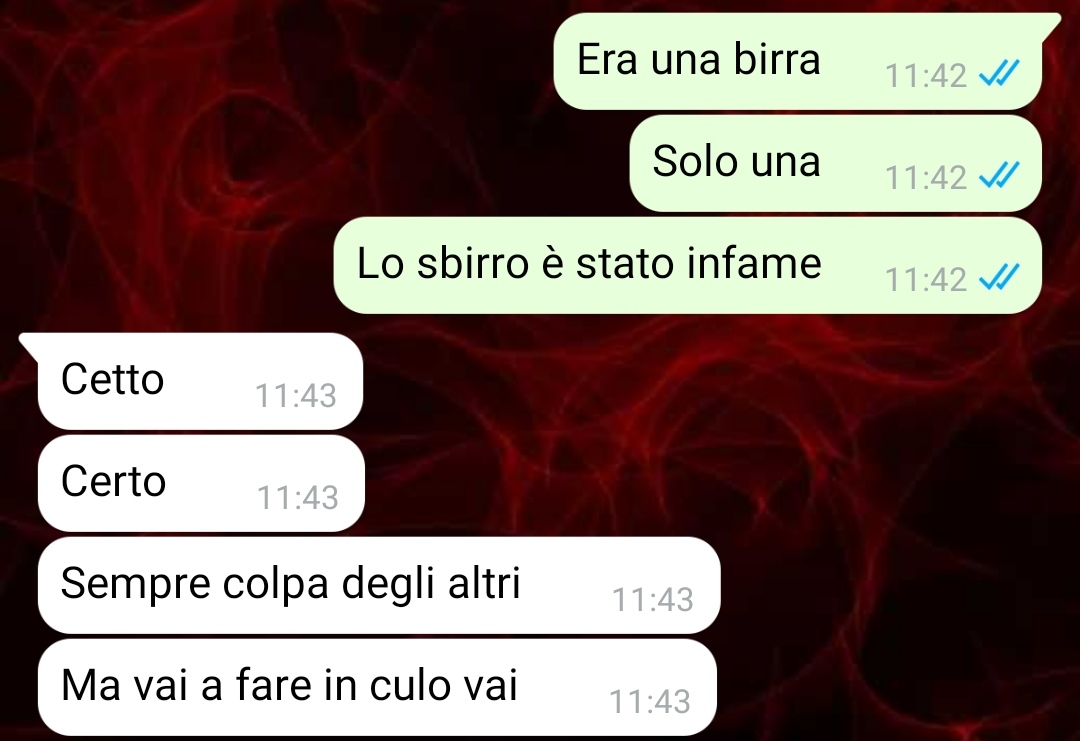
Task: Select the 'Era una birra' message bubble
Action: tap(798, 61)
